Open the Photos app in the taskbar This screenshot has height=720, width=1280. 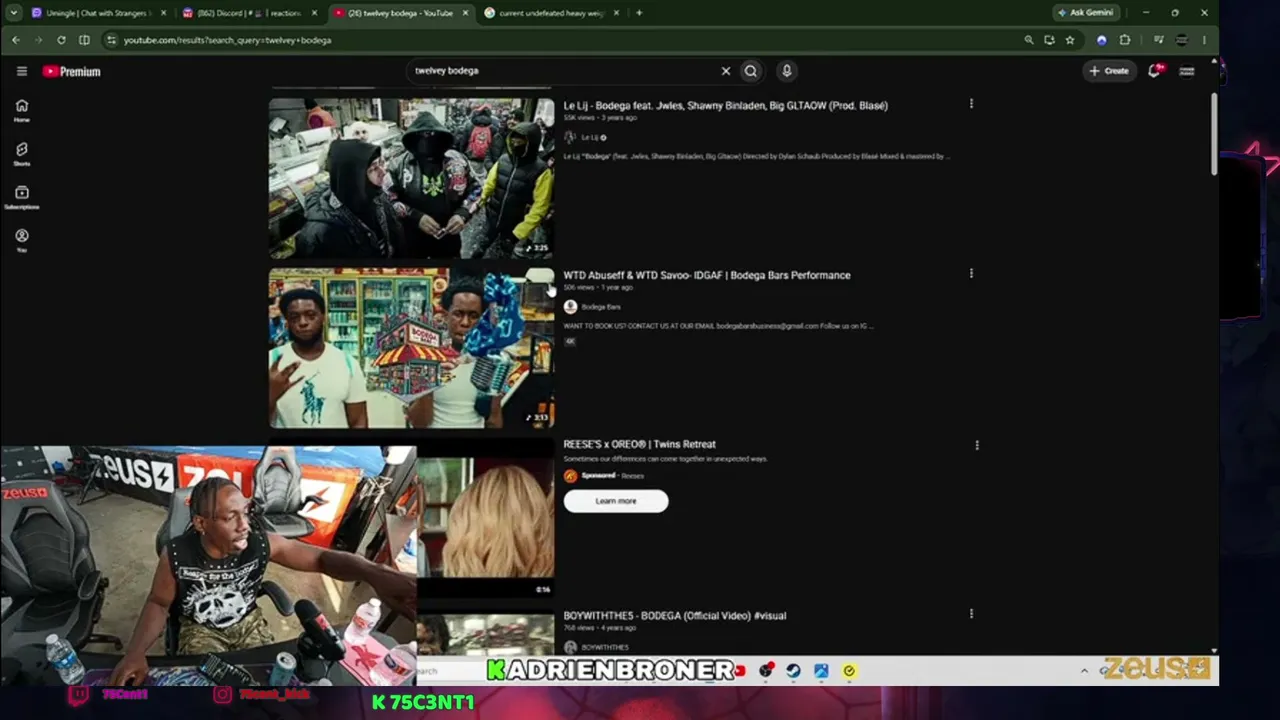(x=821, y=671)
